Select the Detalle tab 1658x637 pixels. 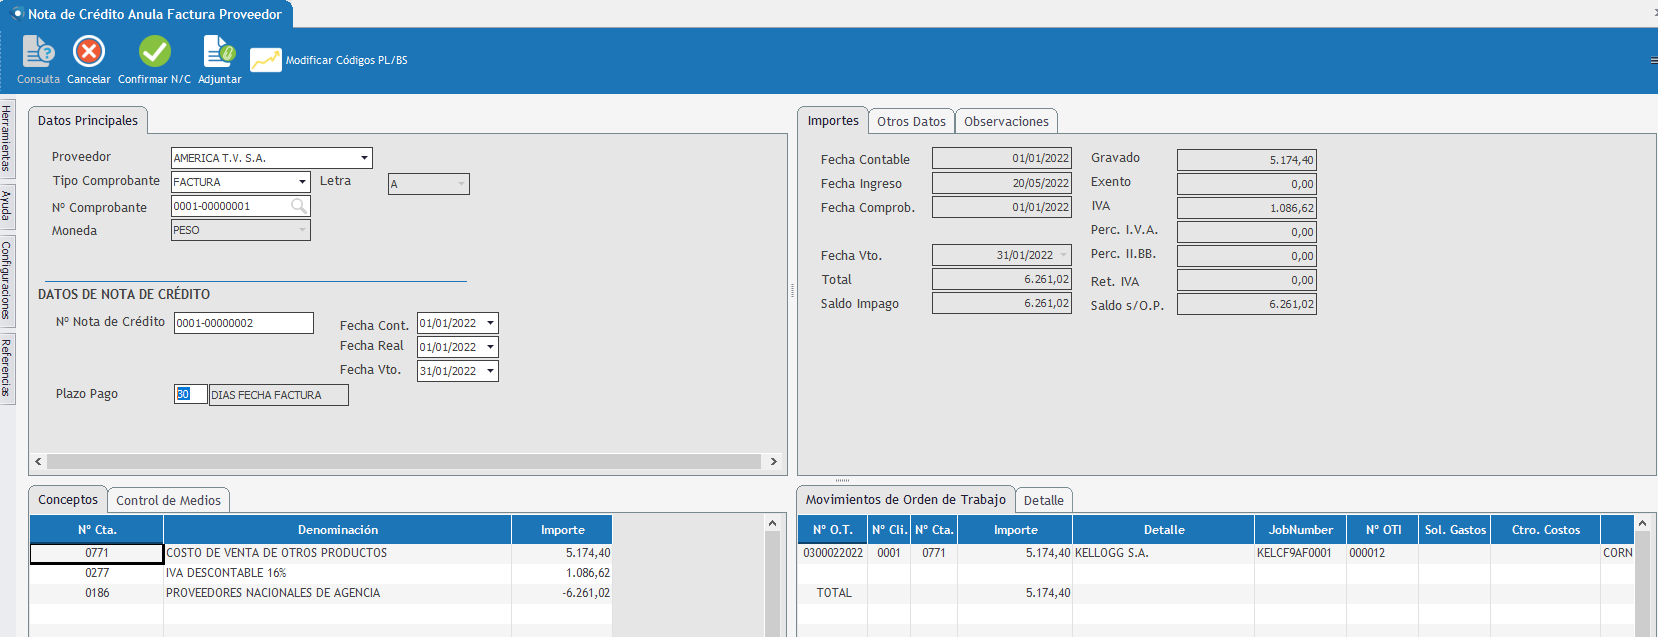1043,500
